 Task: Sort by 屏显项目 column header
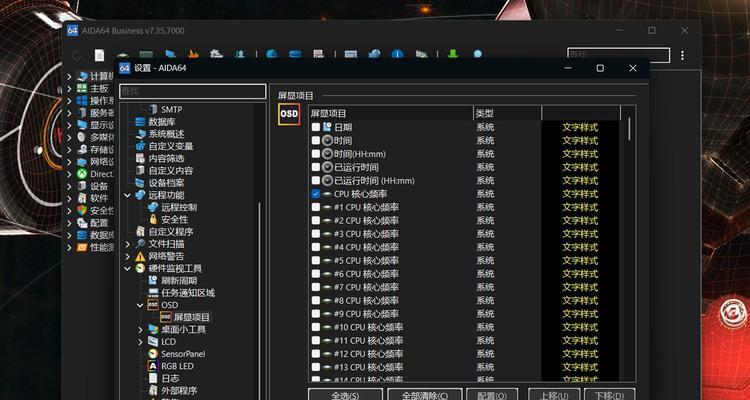coord(390,113)
